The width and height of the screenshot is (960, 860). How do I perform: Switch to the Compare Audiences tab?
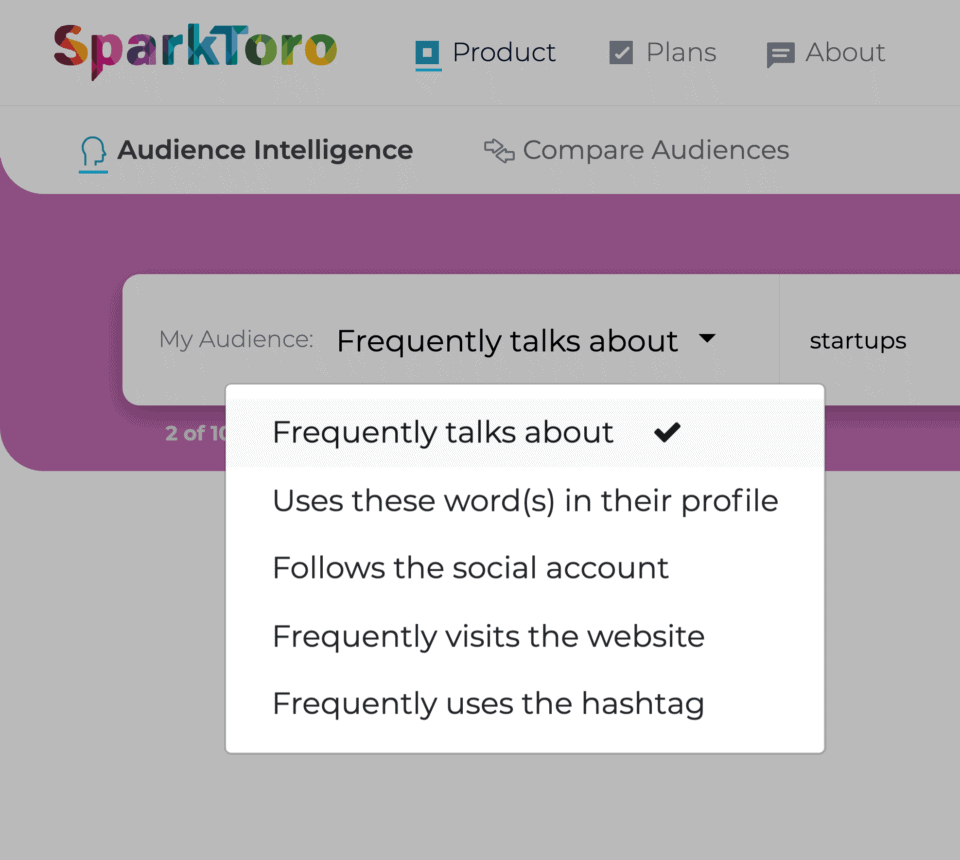[655, 150]
